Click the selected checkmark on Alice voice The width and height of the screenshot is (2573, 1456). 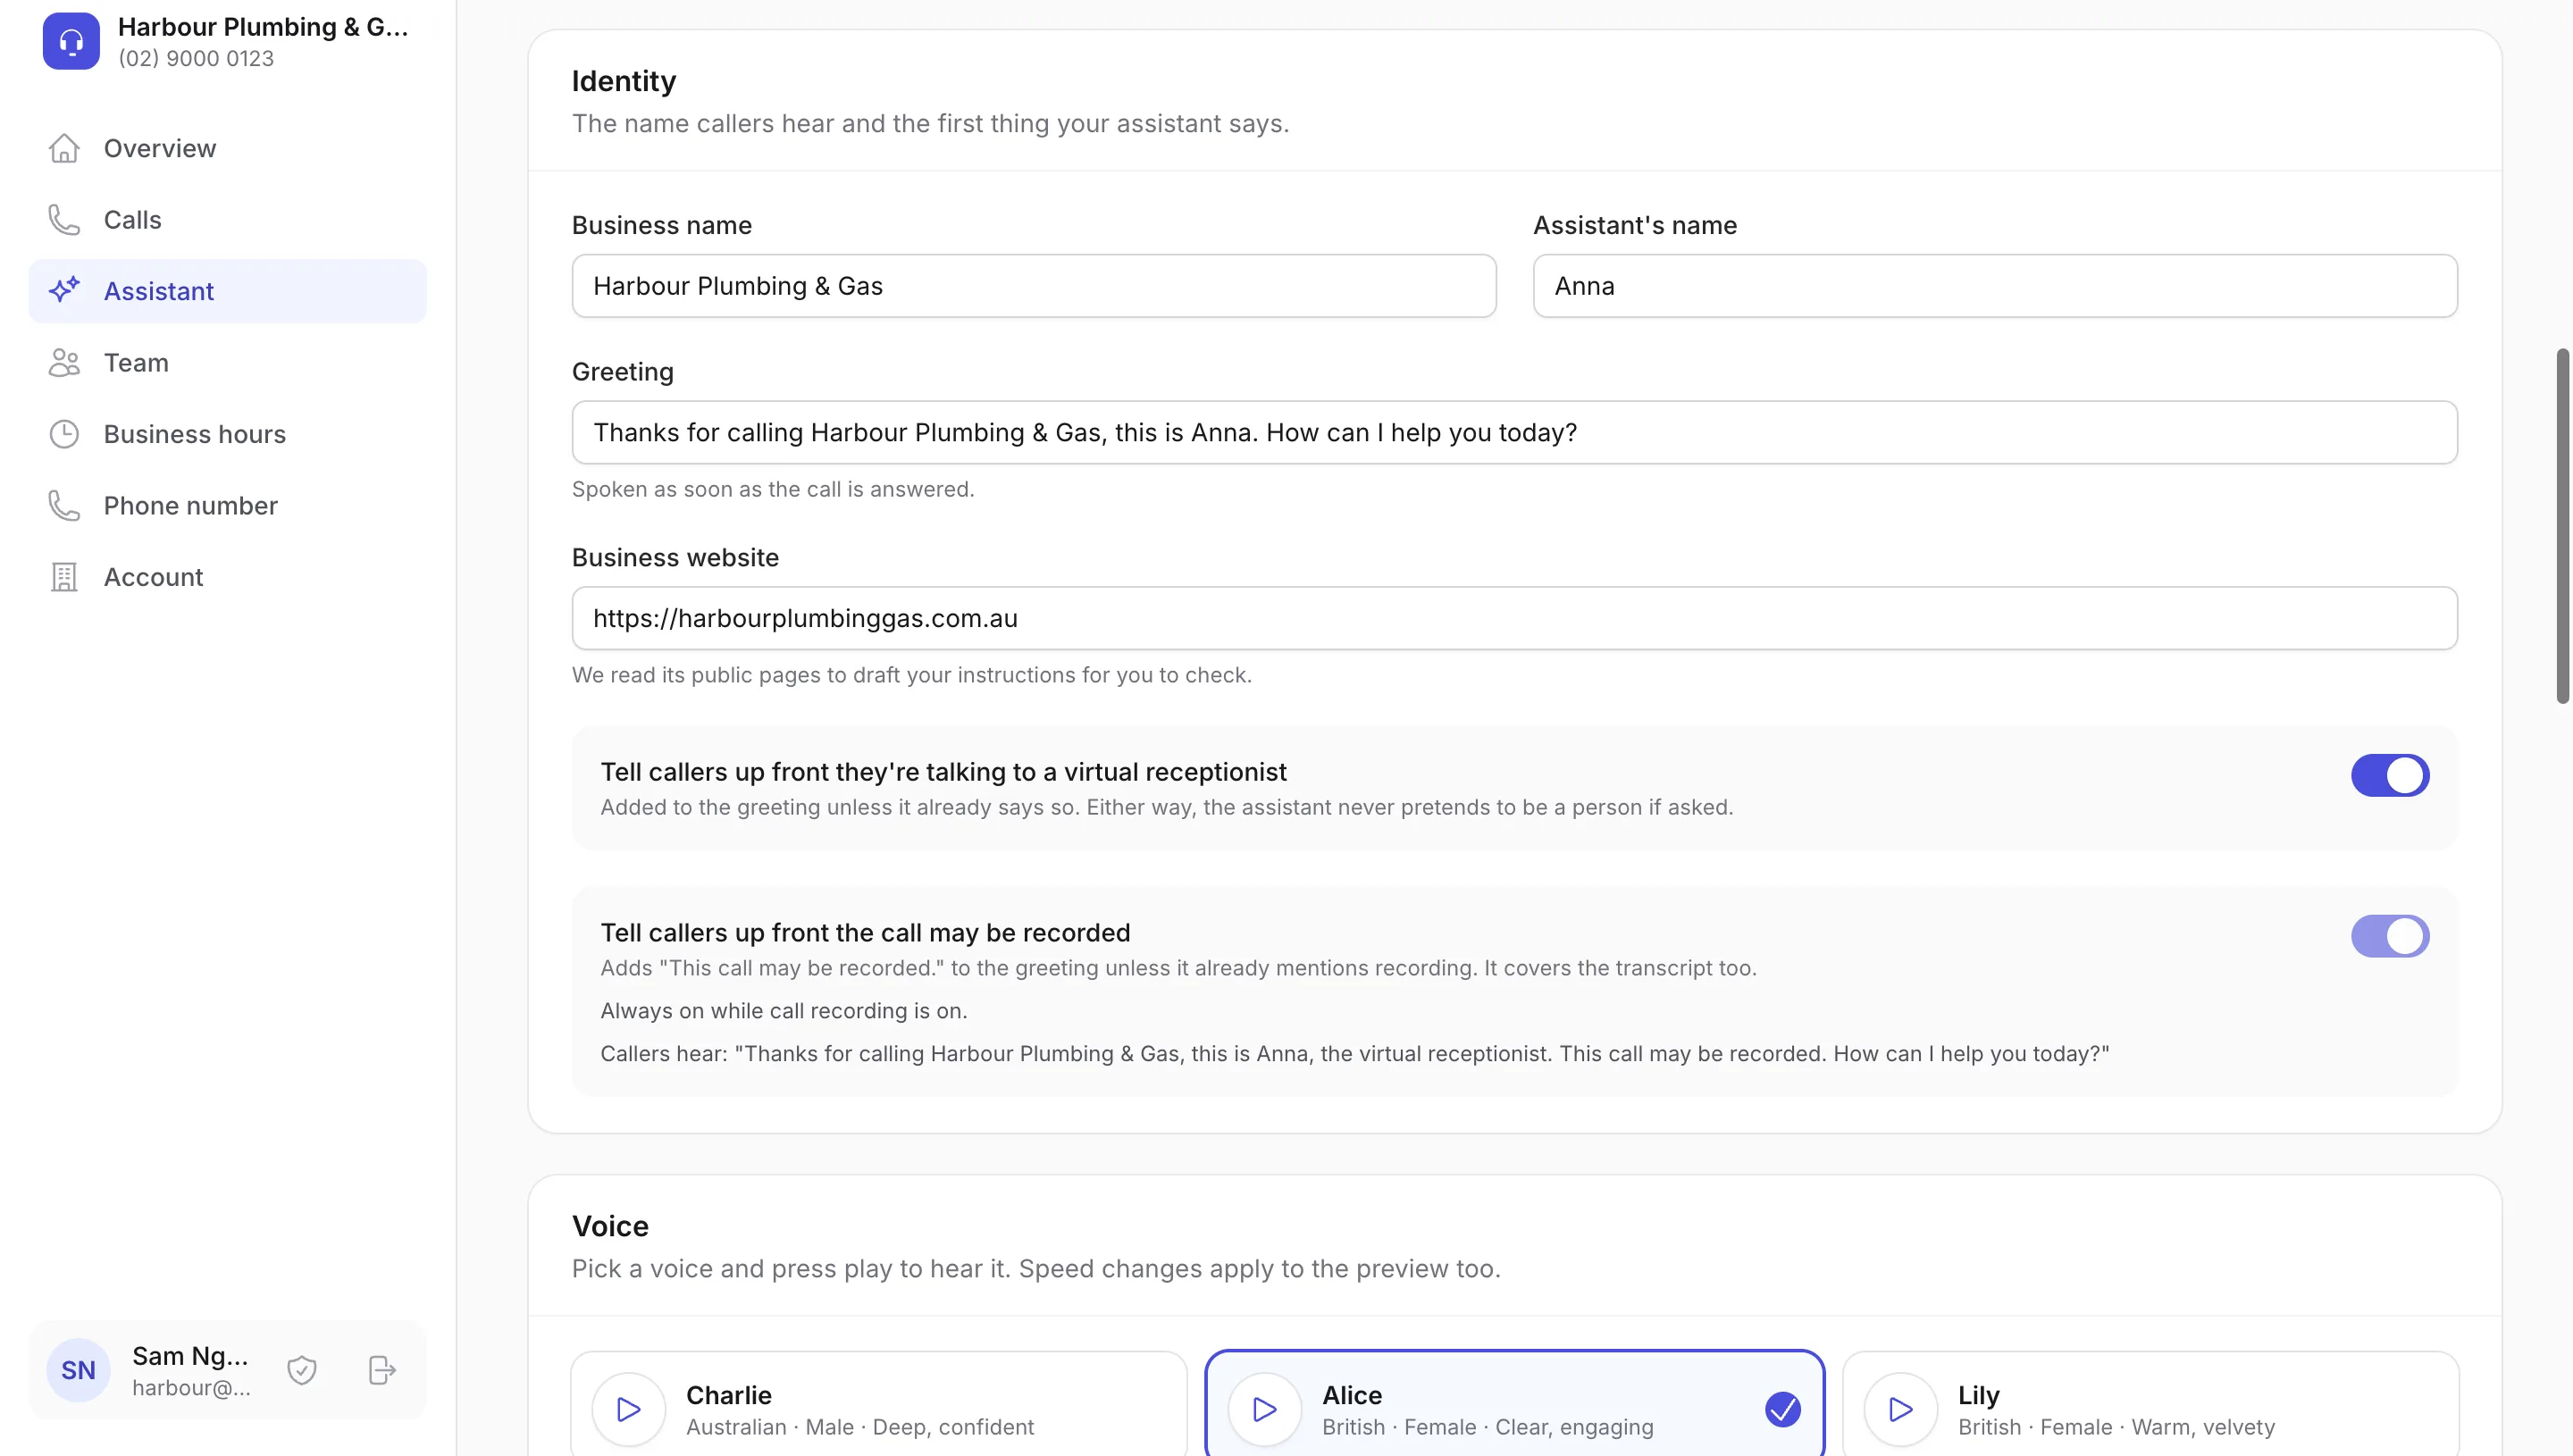click(1783, 1410)
